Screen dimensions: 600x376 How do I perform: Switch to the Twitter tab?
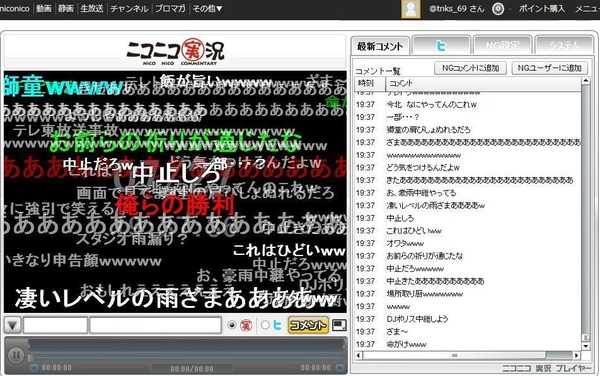coord(441,46)
